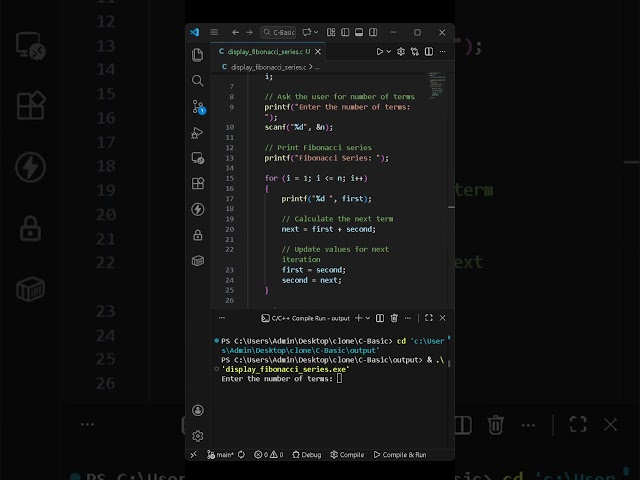Open the Manage gear icon
The width and height of the screenshot is (640, 480).
point(198,436)
